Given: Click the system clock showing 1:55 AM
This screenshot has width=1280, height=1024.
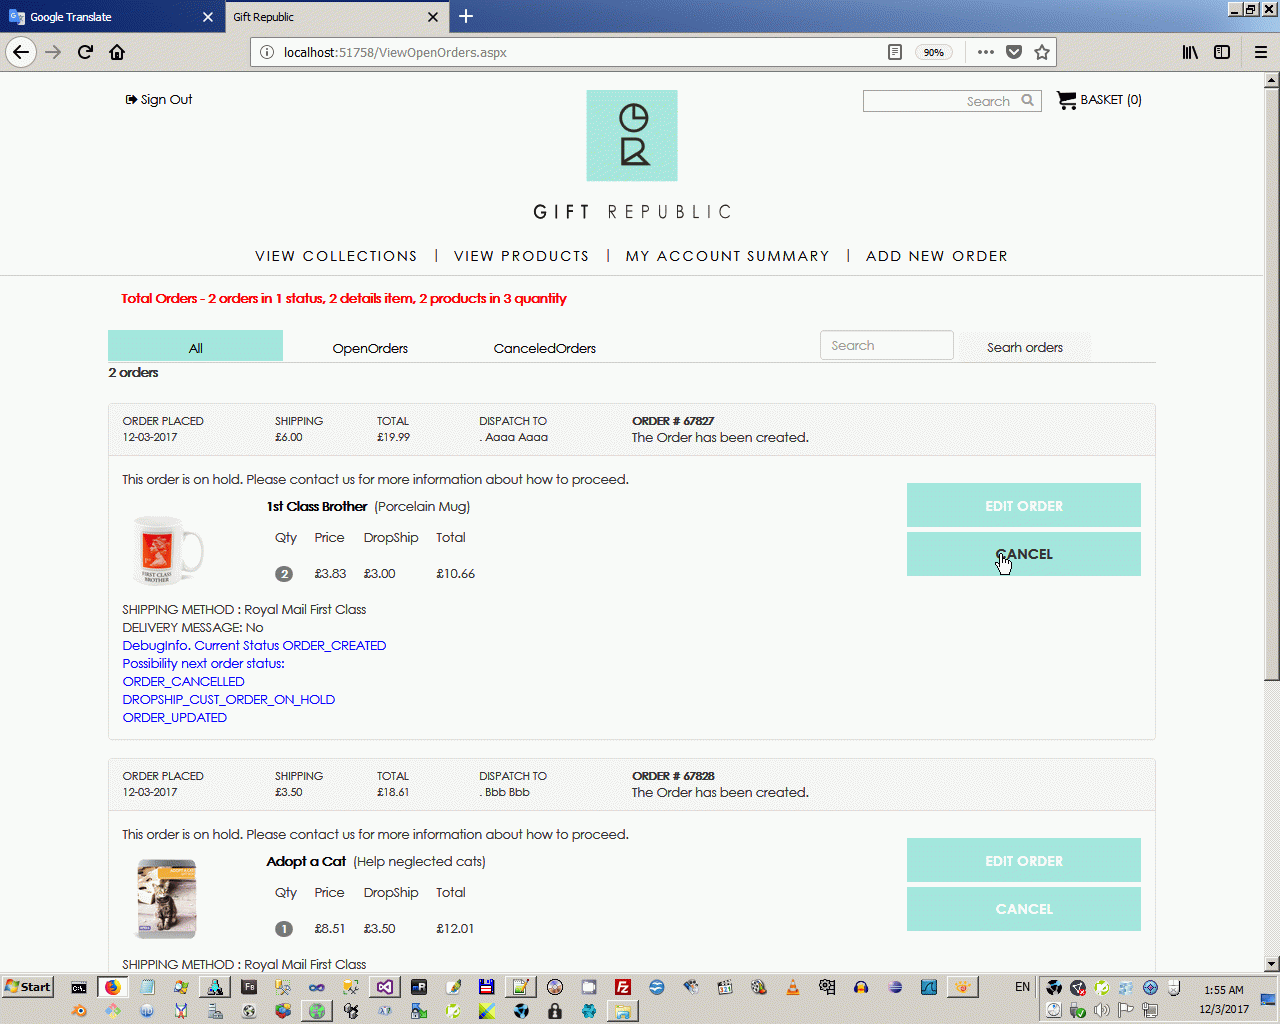Looking at the screenshot, I should coord(1224,990).
